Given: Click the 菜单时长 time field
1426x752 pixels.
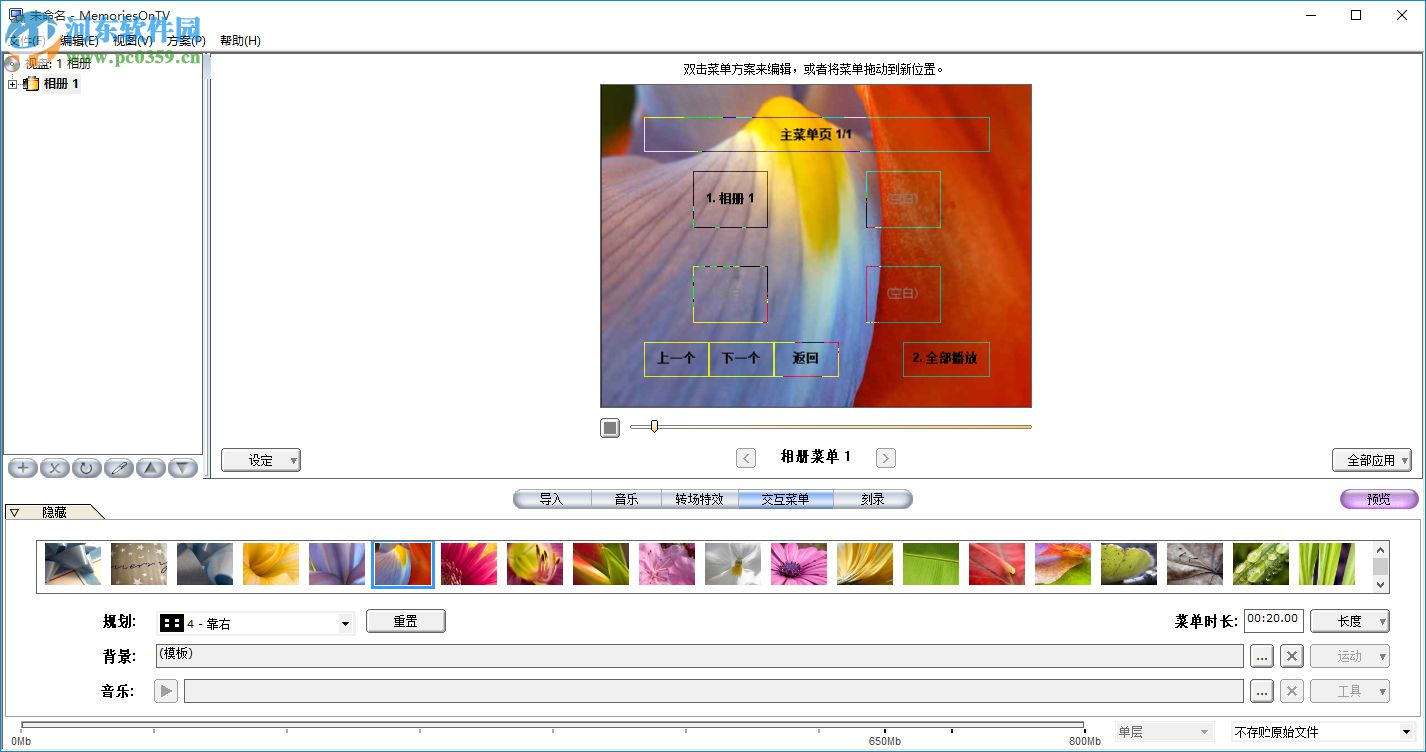Looking at the screenshot, I should point(1274,620).
